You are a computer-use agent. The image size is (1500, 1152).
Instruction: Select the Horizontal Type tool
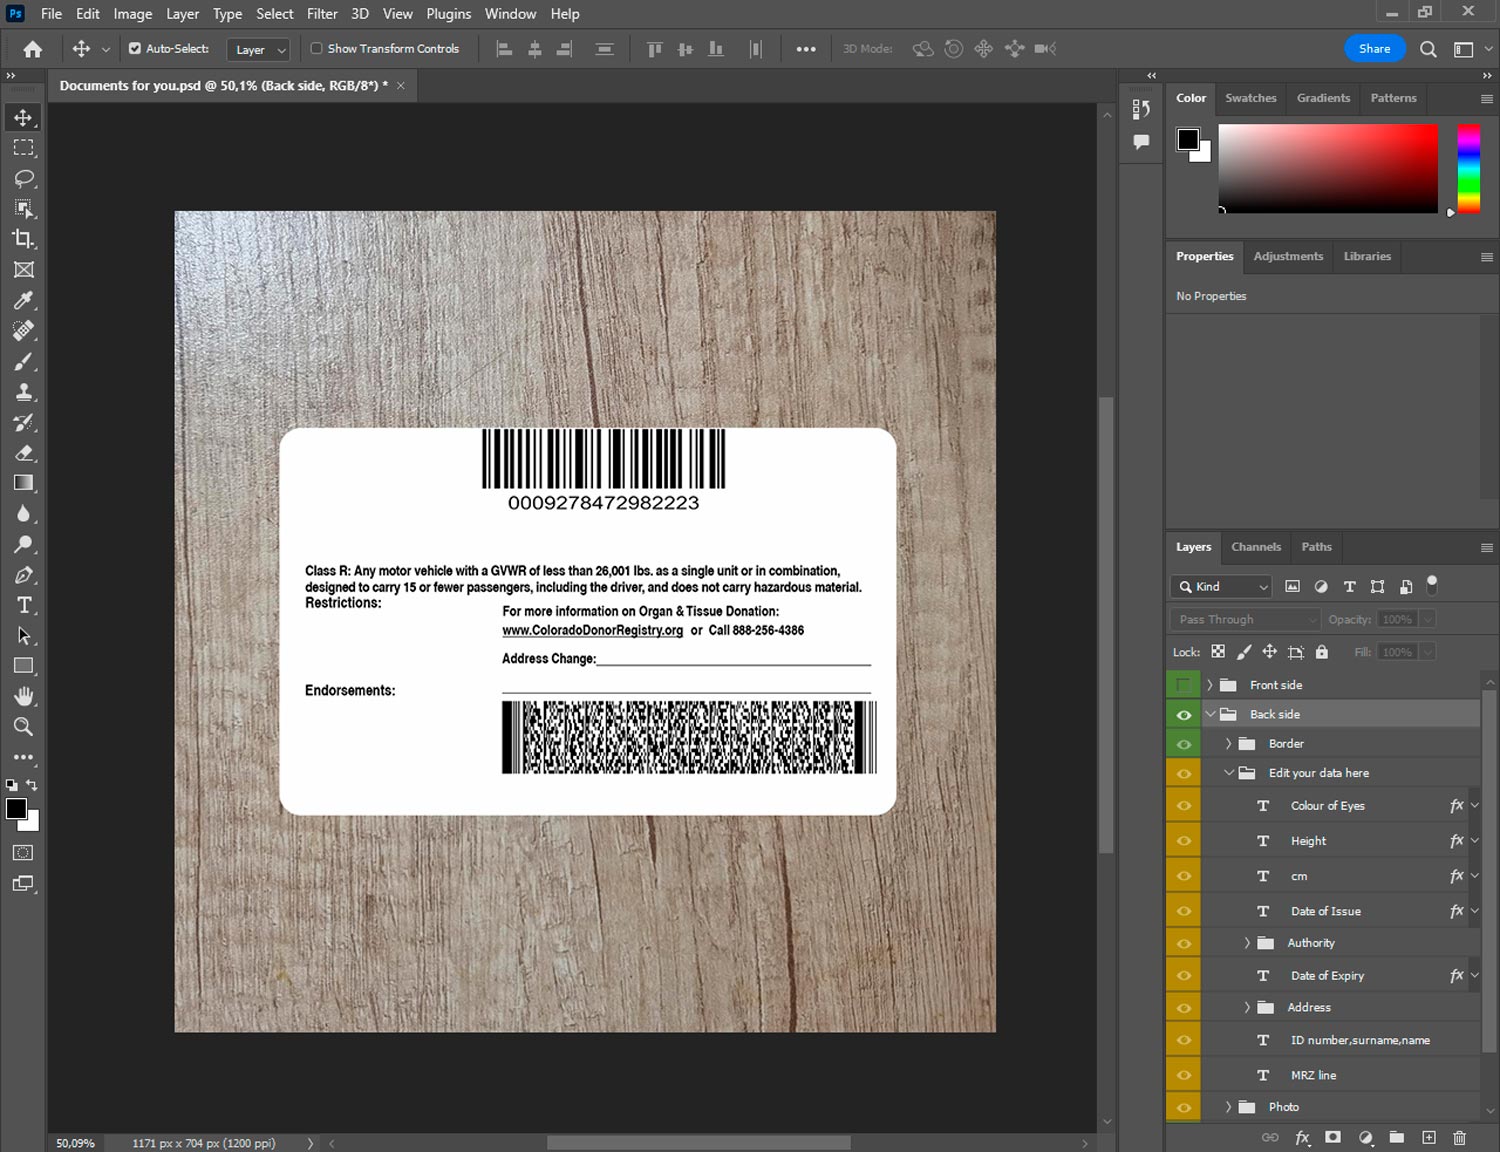coord(23,605)
